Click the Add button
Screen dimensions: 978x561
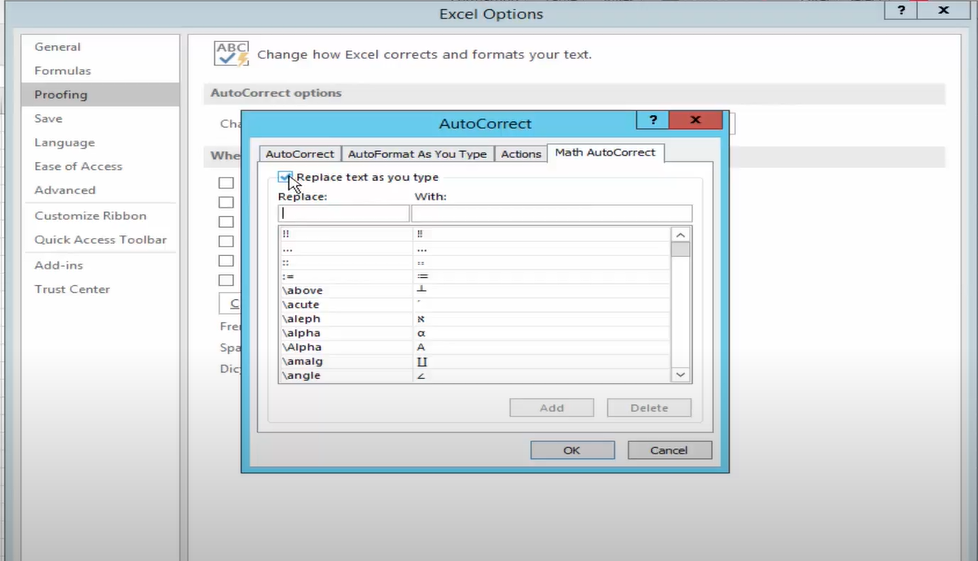(x=551, y=407)
